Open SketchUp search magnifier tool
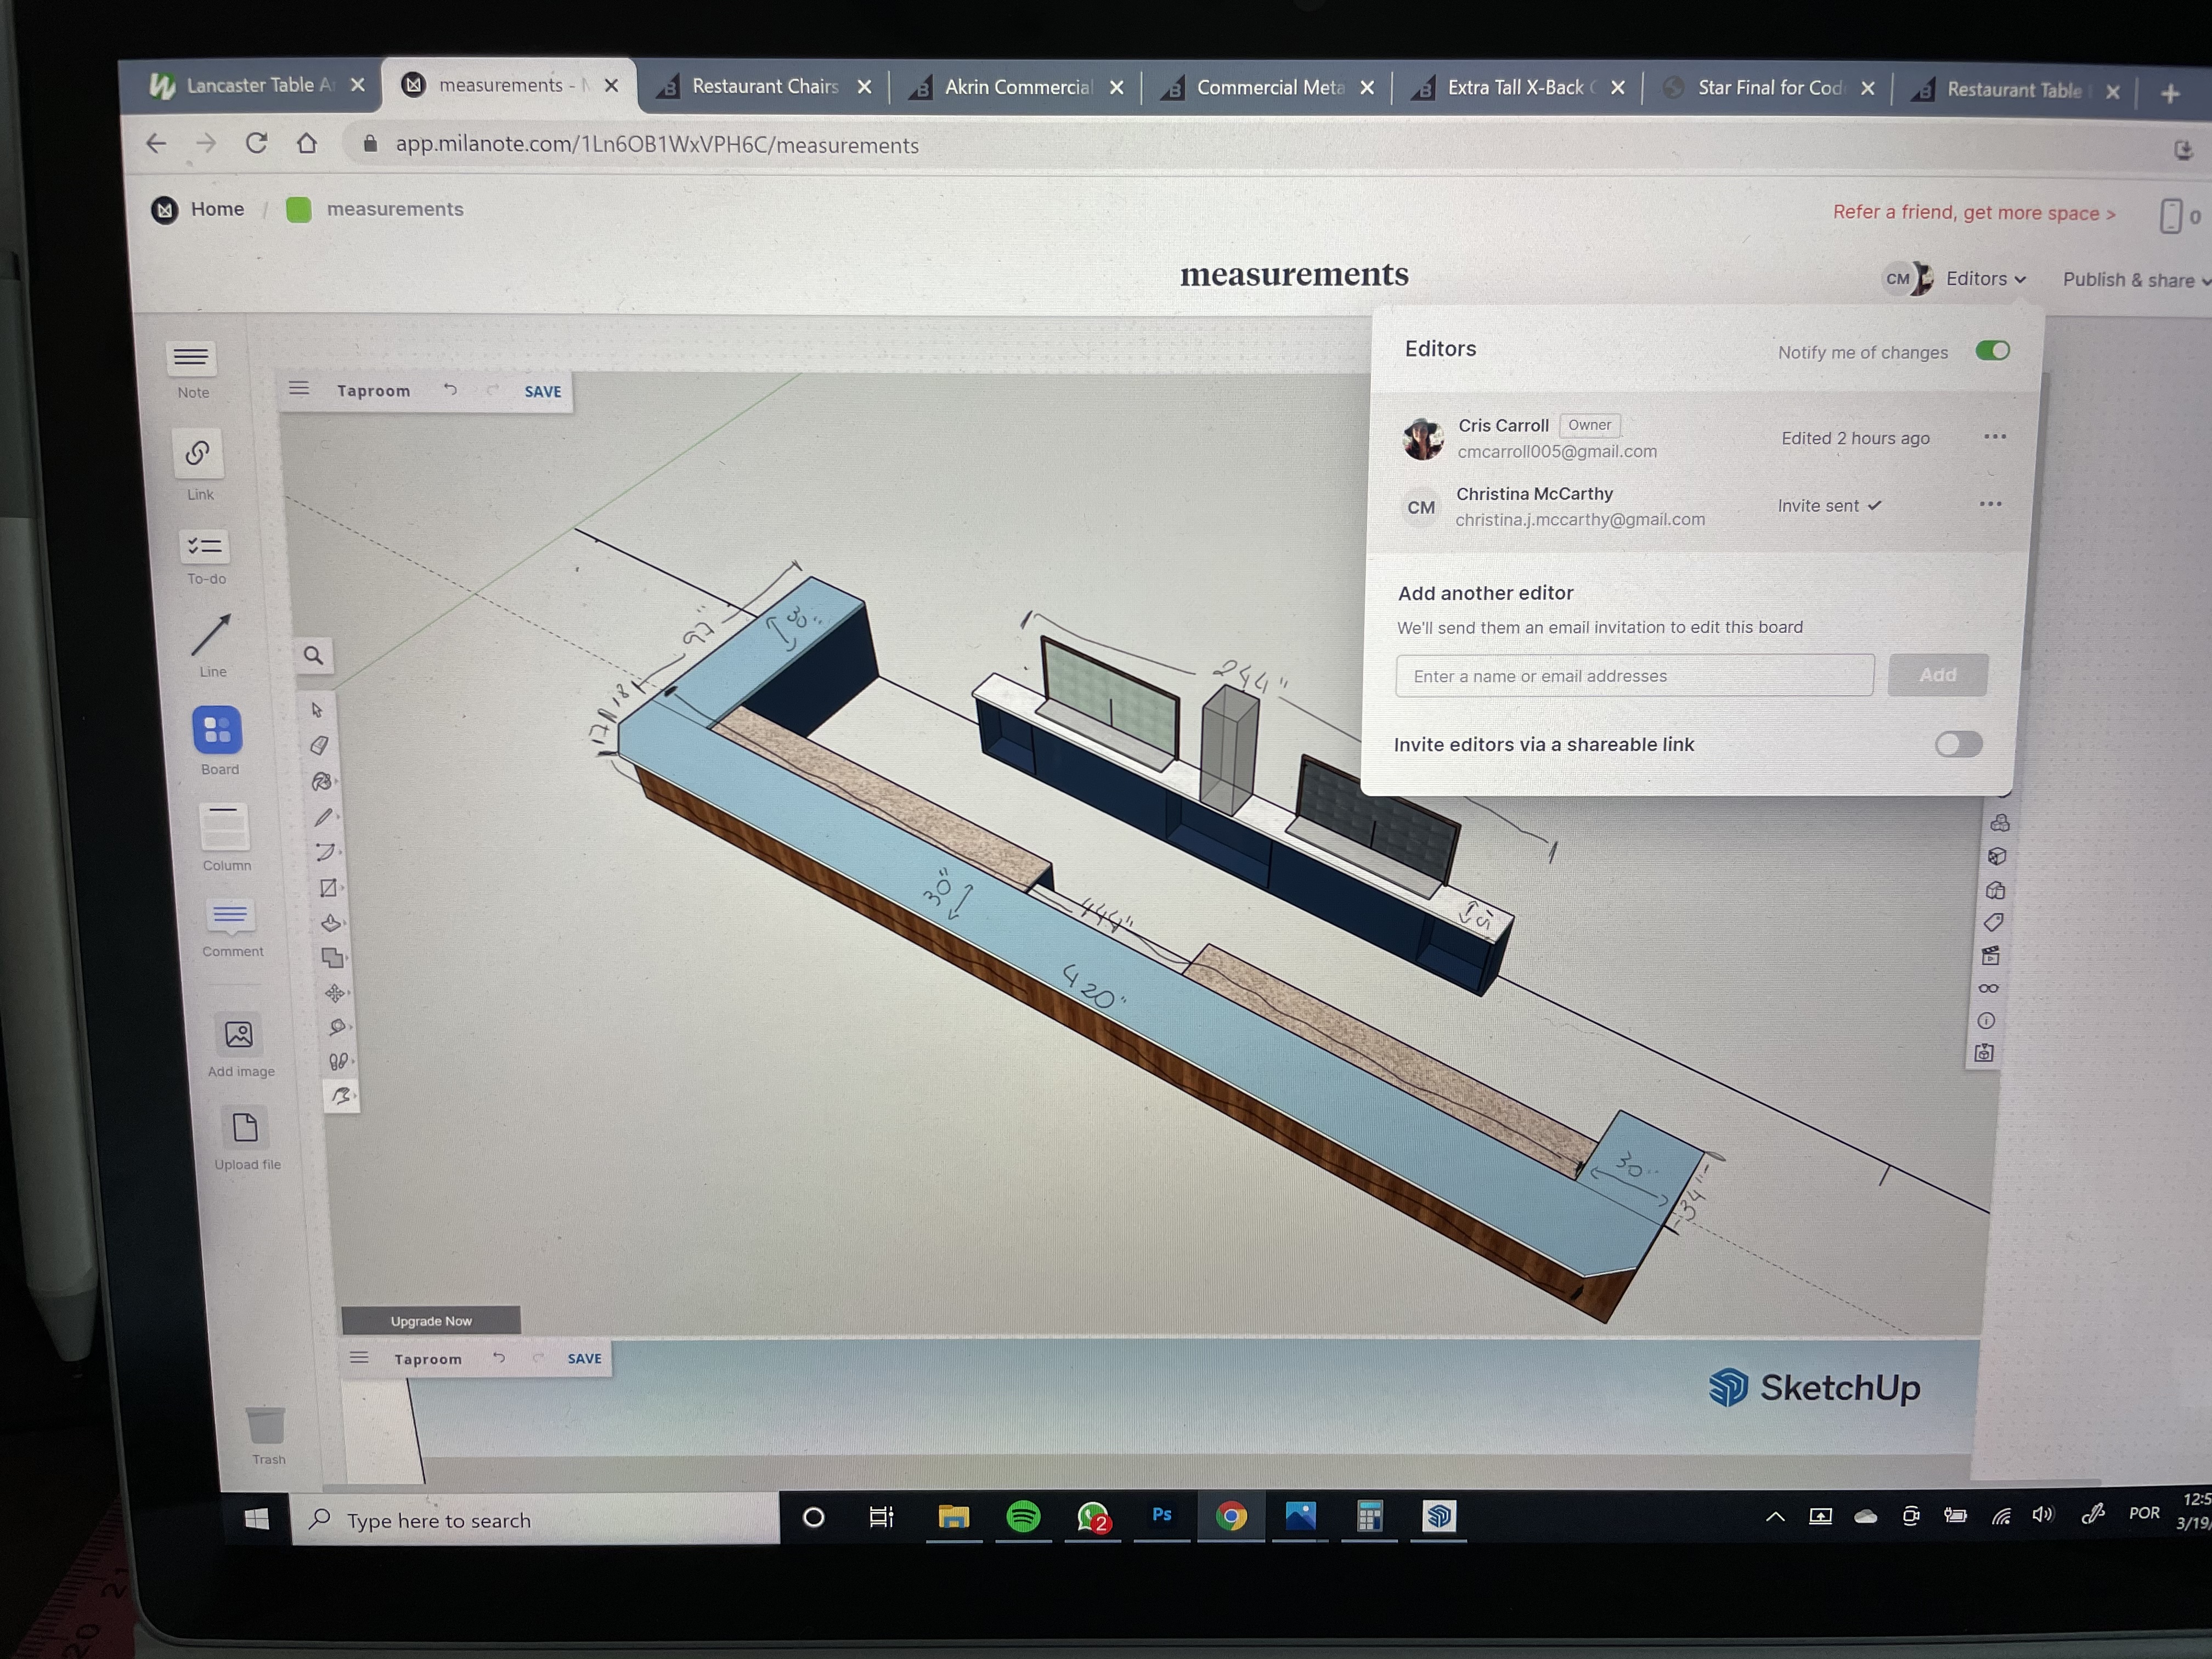 [x=313, y=656]
